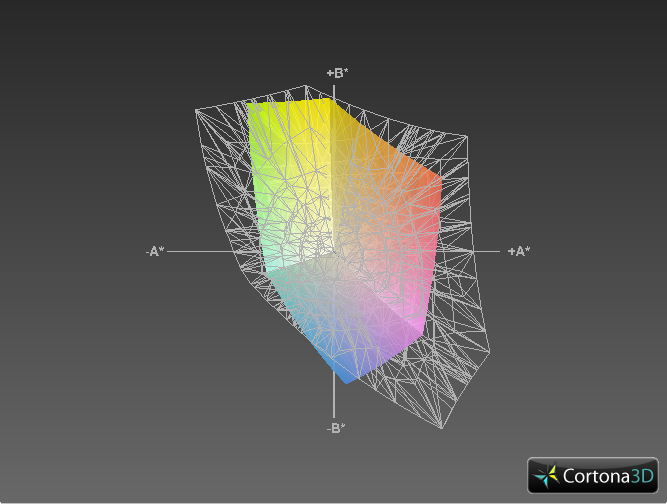Click the -A* axis label

(155, 251)
